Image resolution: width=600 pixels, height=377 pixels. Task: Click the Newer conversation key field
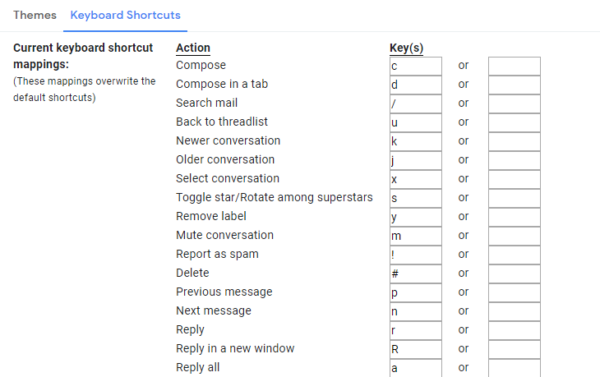pos(416,142)
